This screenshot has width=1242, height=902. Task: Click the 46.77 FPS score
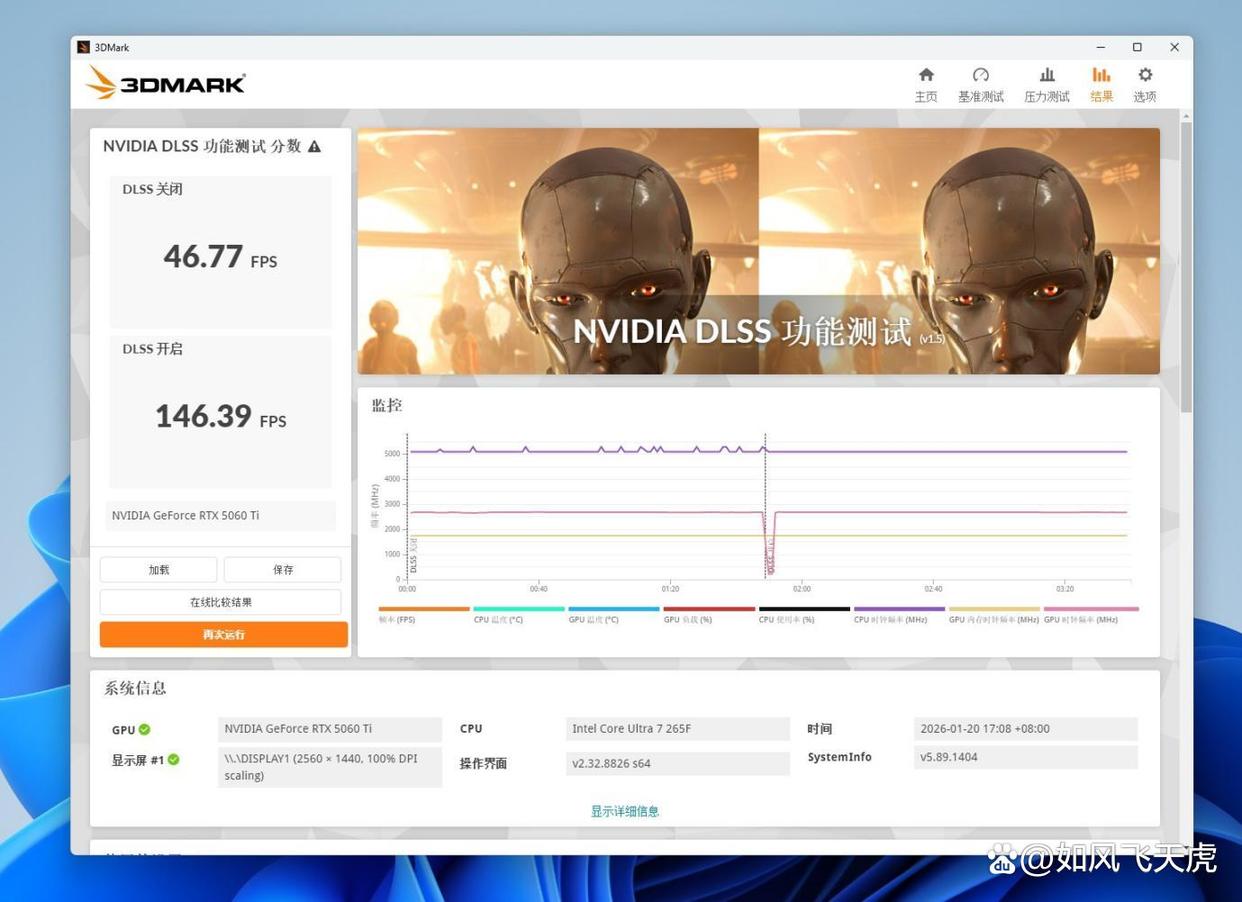(220, 257)
